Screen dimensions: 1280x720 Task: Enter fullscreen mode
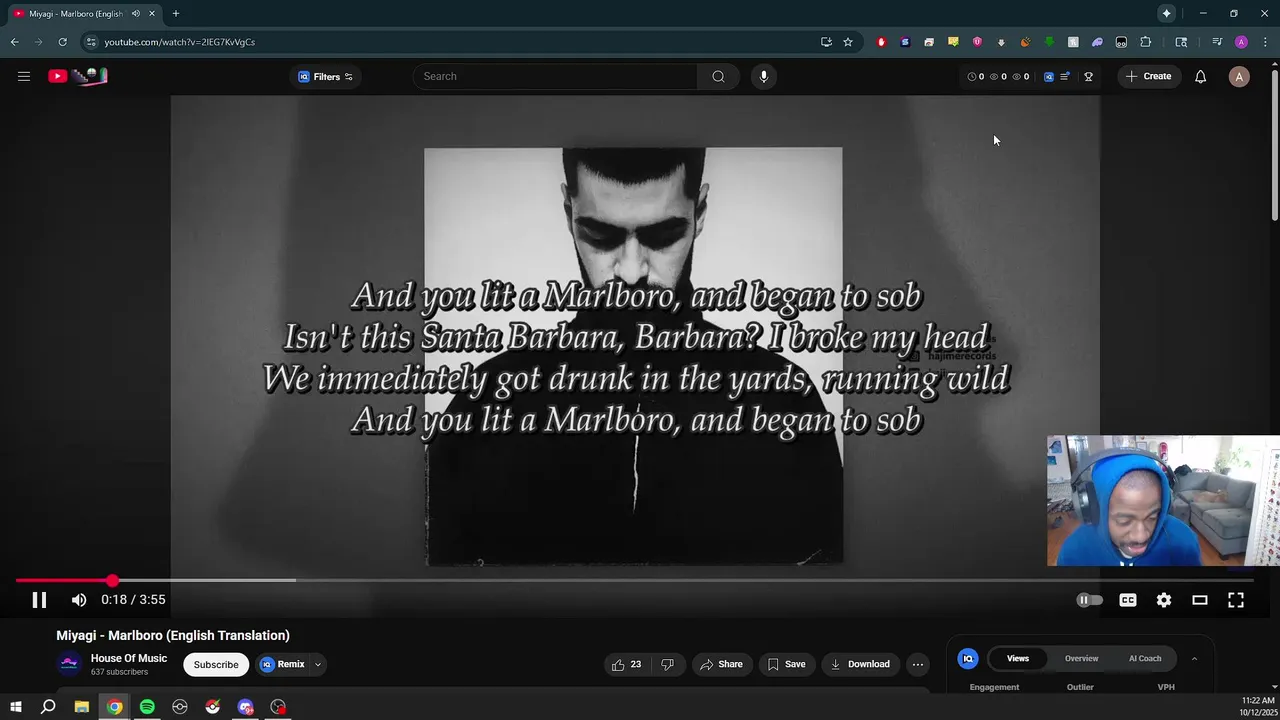click(x=1236, y=600)
